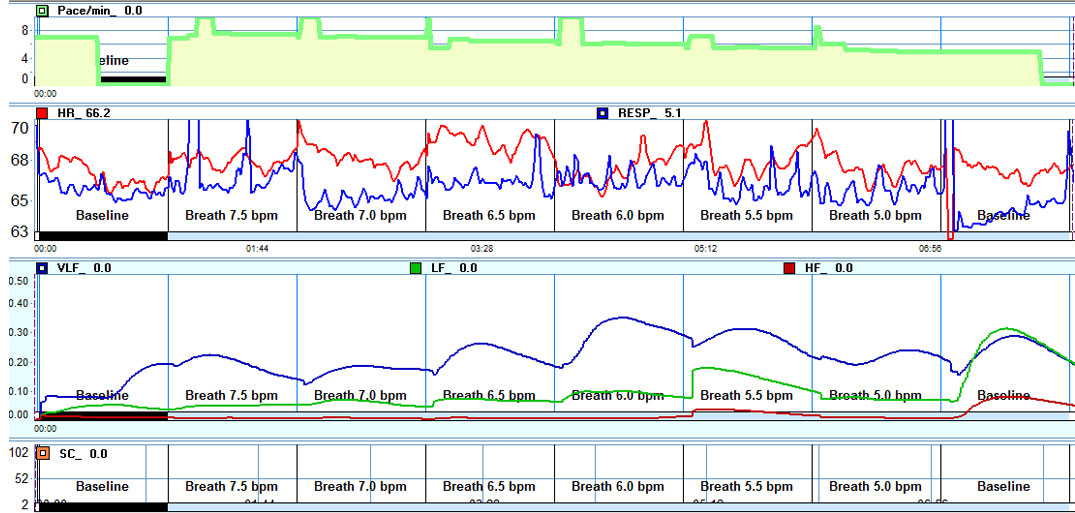Select Breath 5.5 bpm segment in SC graph

pos(747,486)
